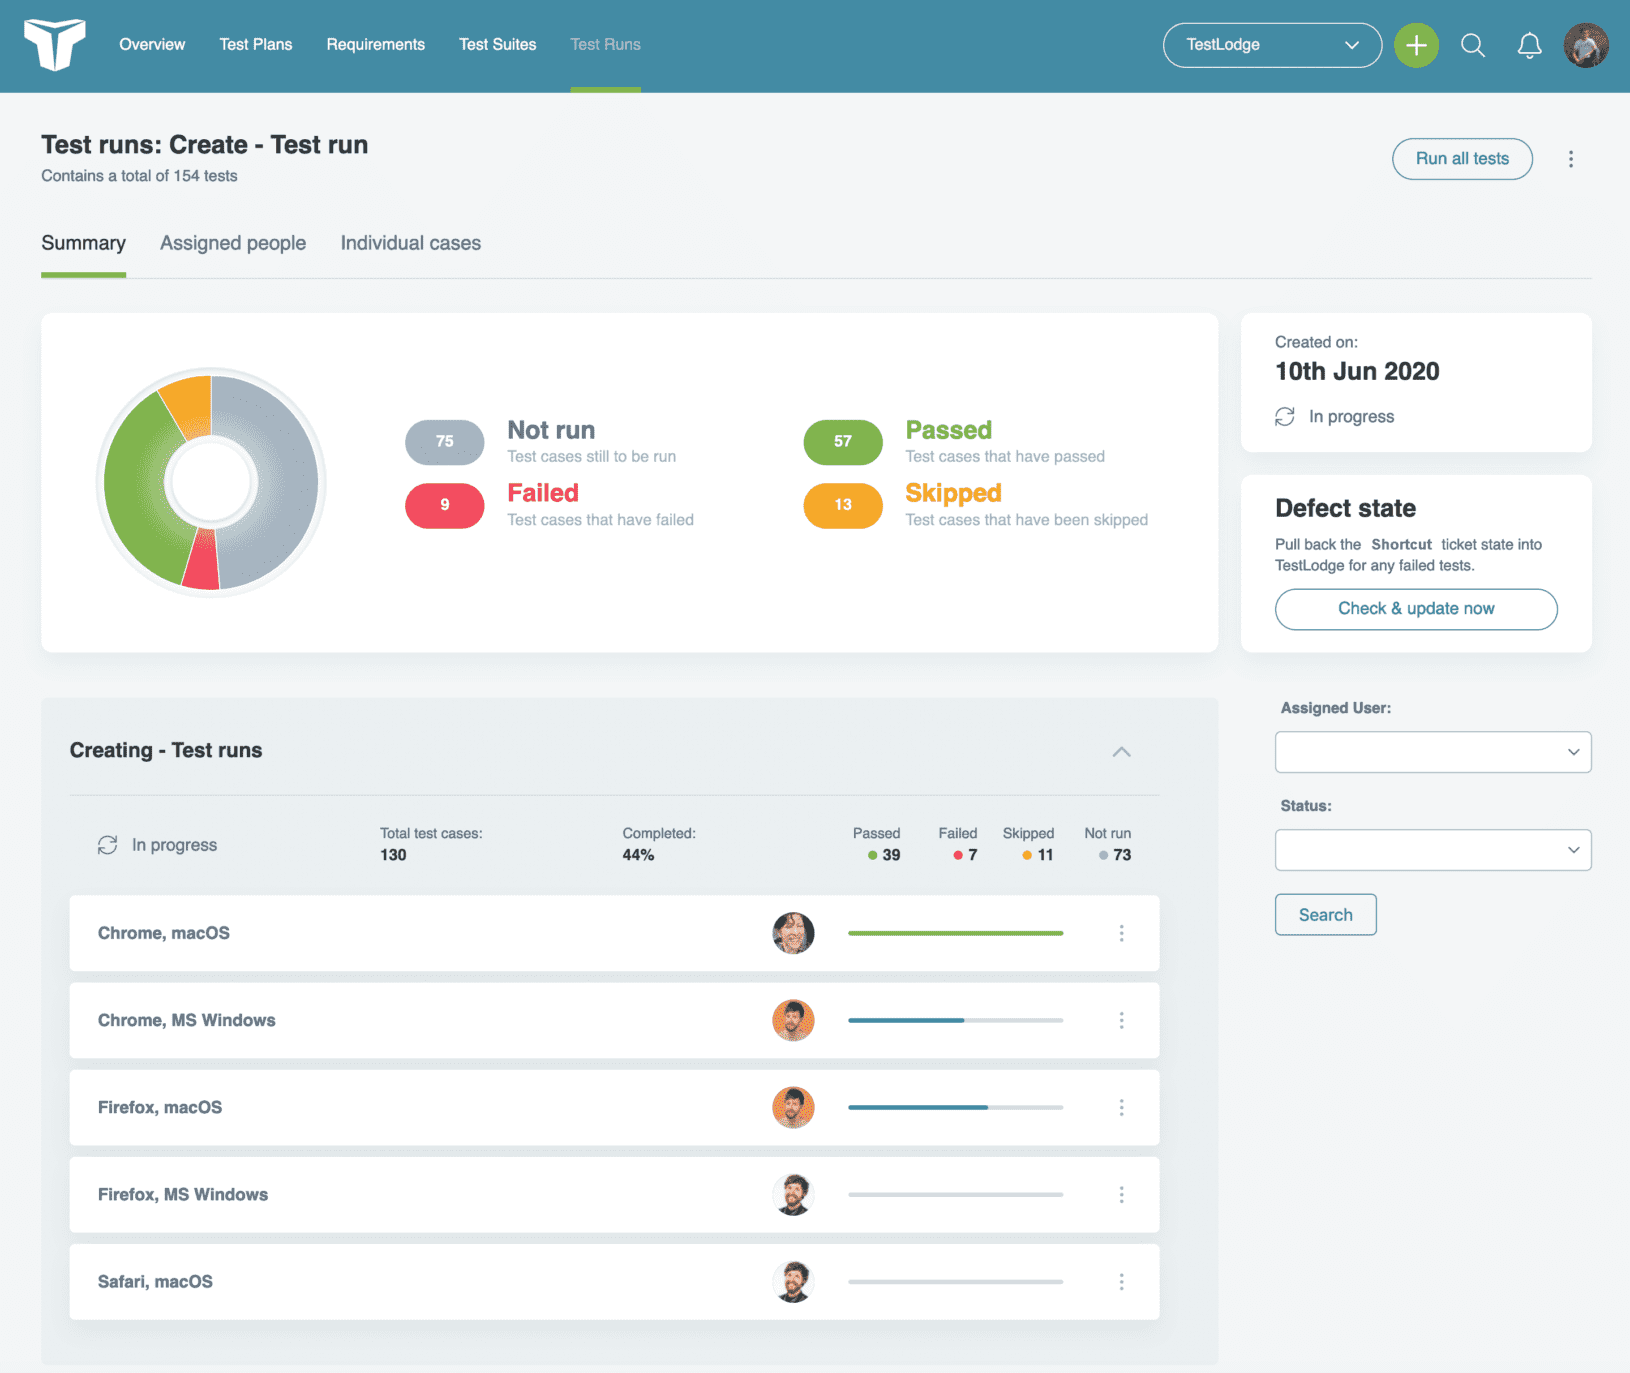Open the TestLodge project dropdown
The width and height of the screenshot is (1630, 1373).
pyautogui.click(x=1272, y=45)
